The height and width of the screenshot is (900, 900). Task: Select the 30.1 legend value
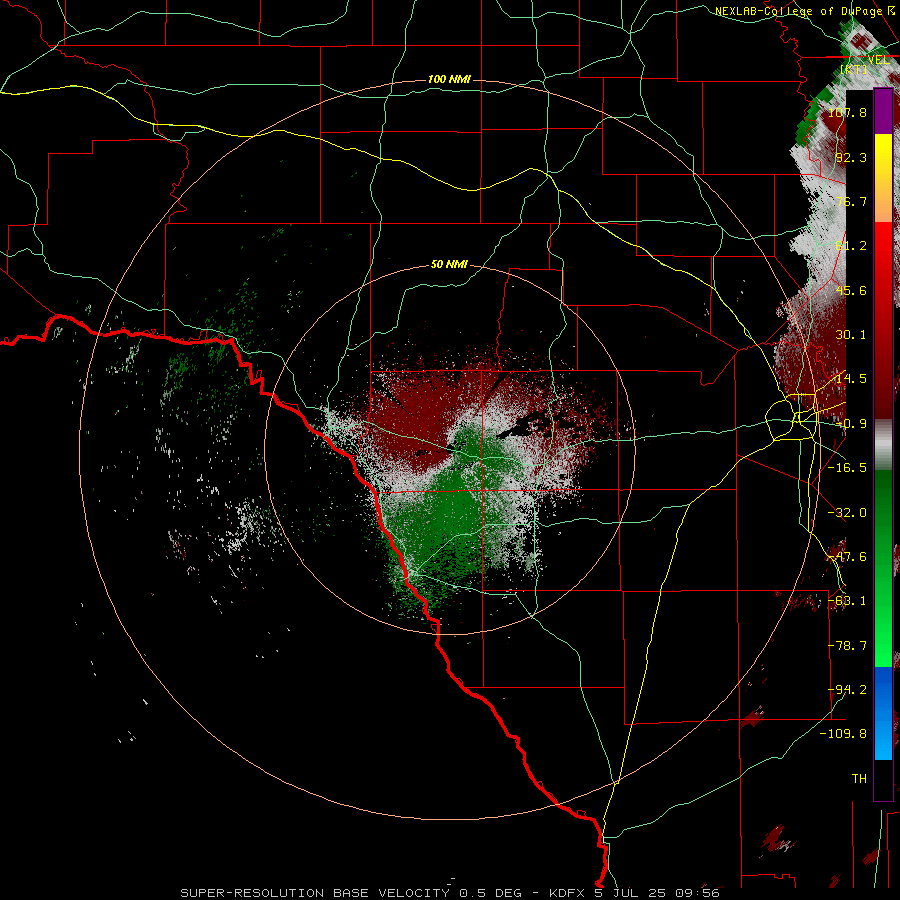click(x=851, y=335)
